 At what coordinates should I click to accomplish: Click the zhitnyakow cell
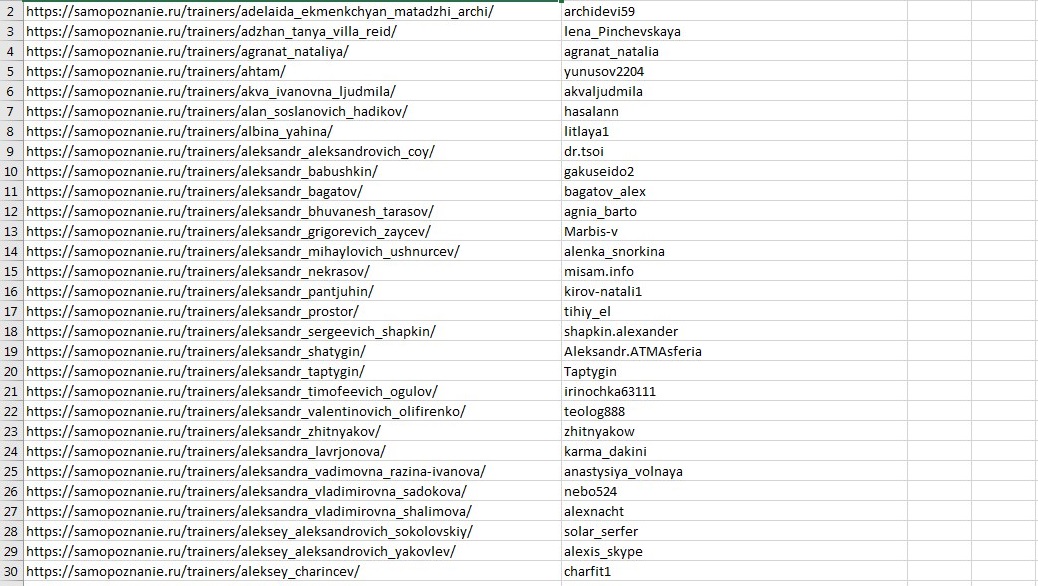pos(734,431)
